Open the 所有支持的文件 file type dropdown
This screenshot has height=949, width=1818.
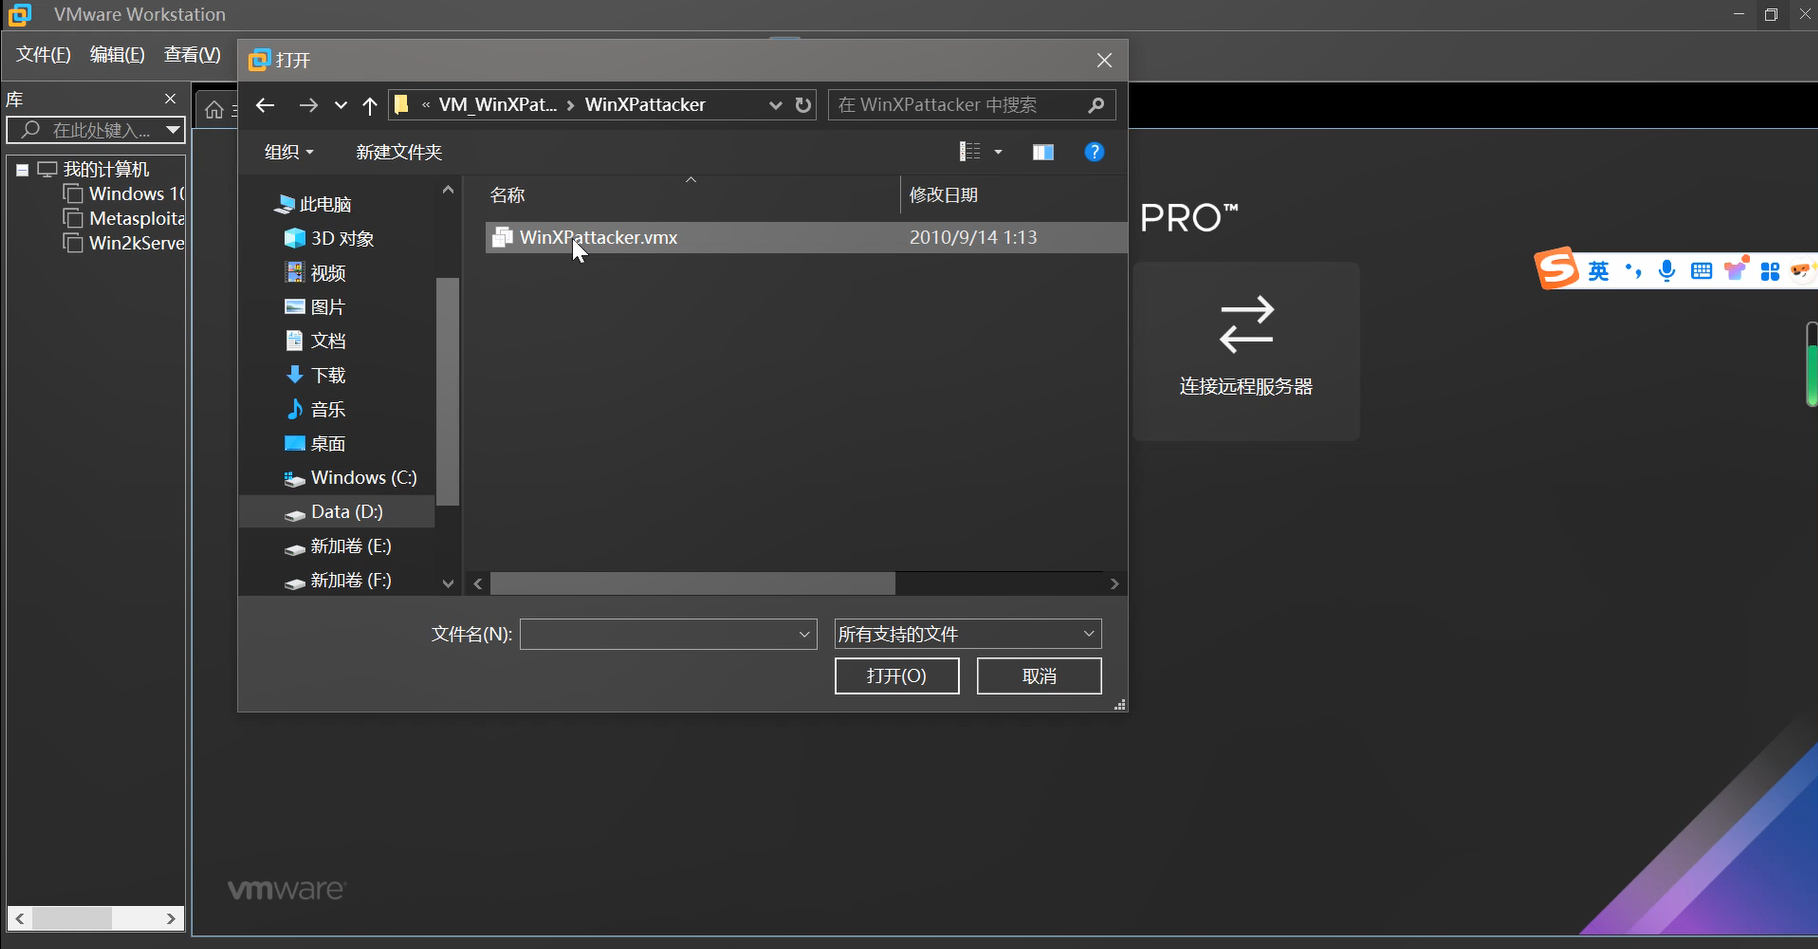968,634
